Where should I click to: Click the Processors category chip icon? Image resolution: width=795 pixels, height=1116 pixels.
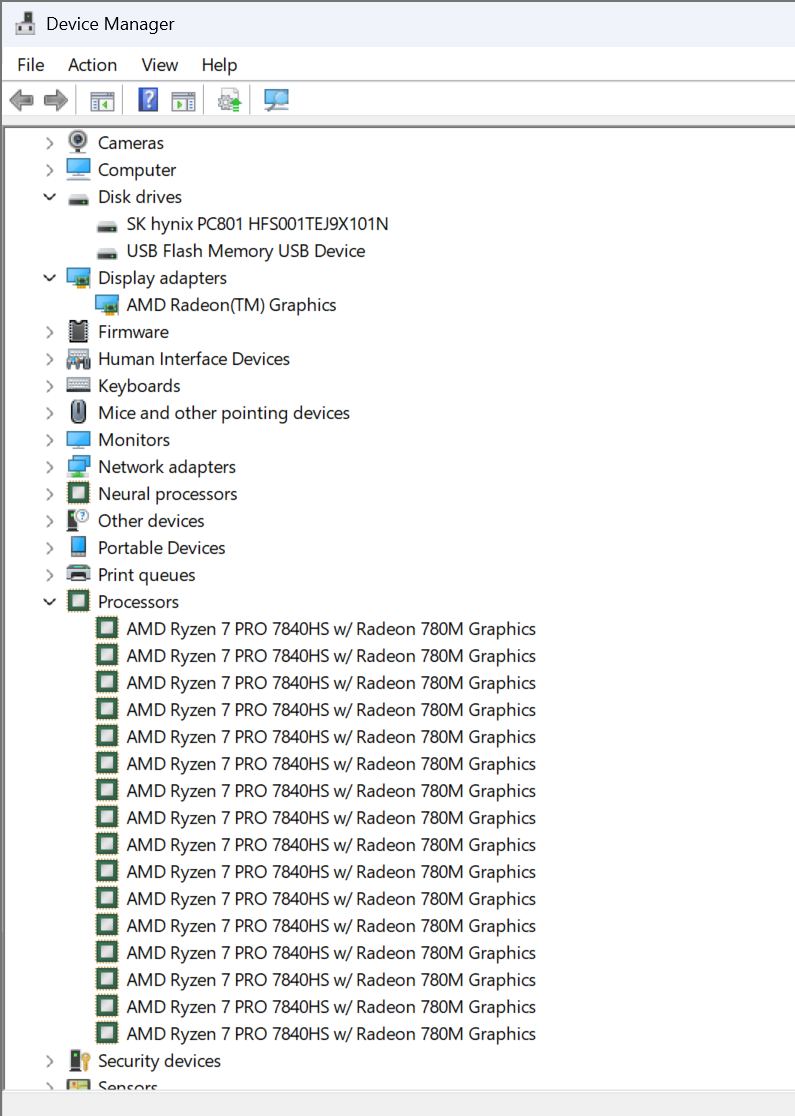(x=78, y=601)
